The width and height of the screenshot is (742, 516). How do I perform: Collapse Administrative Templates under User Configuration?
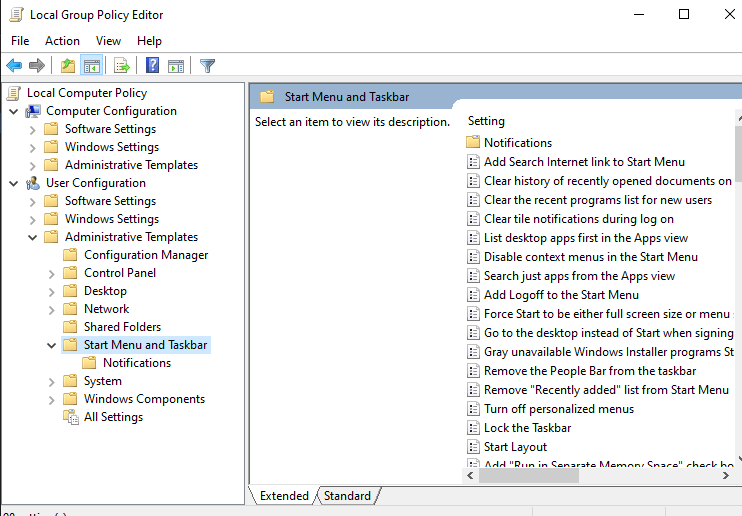[x=33, y=238]
